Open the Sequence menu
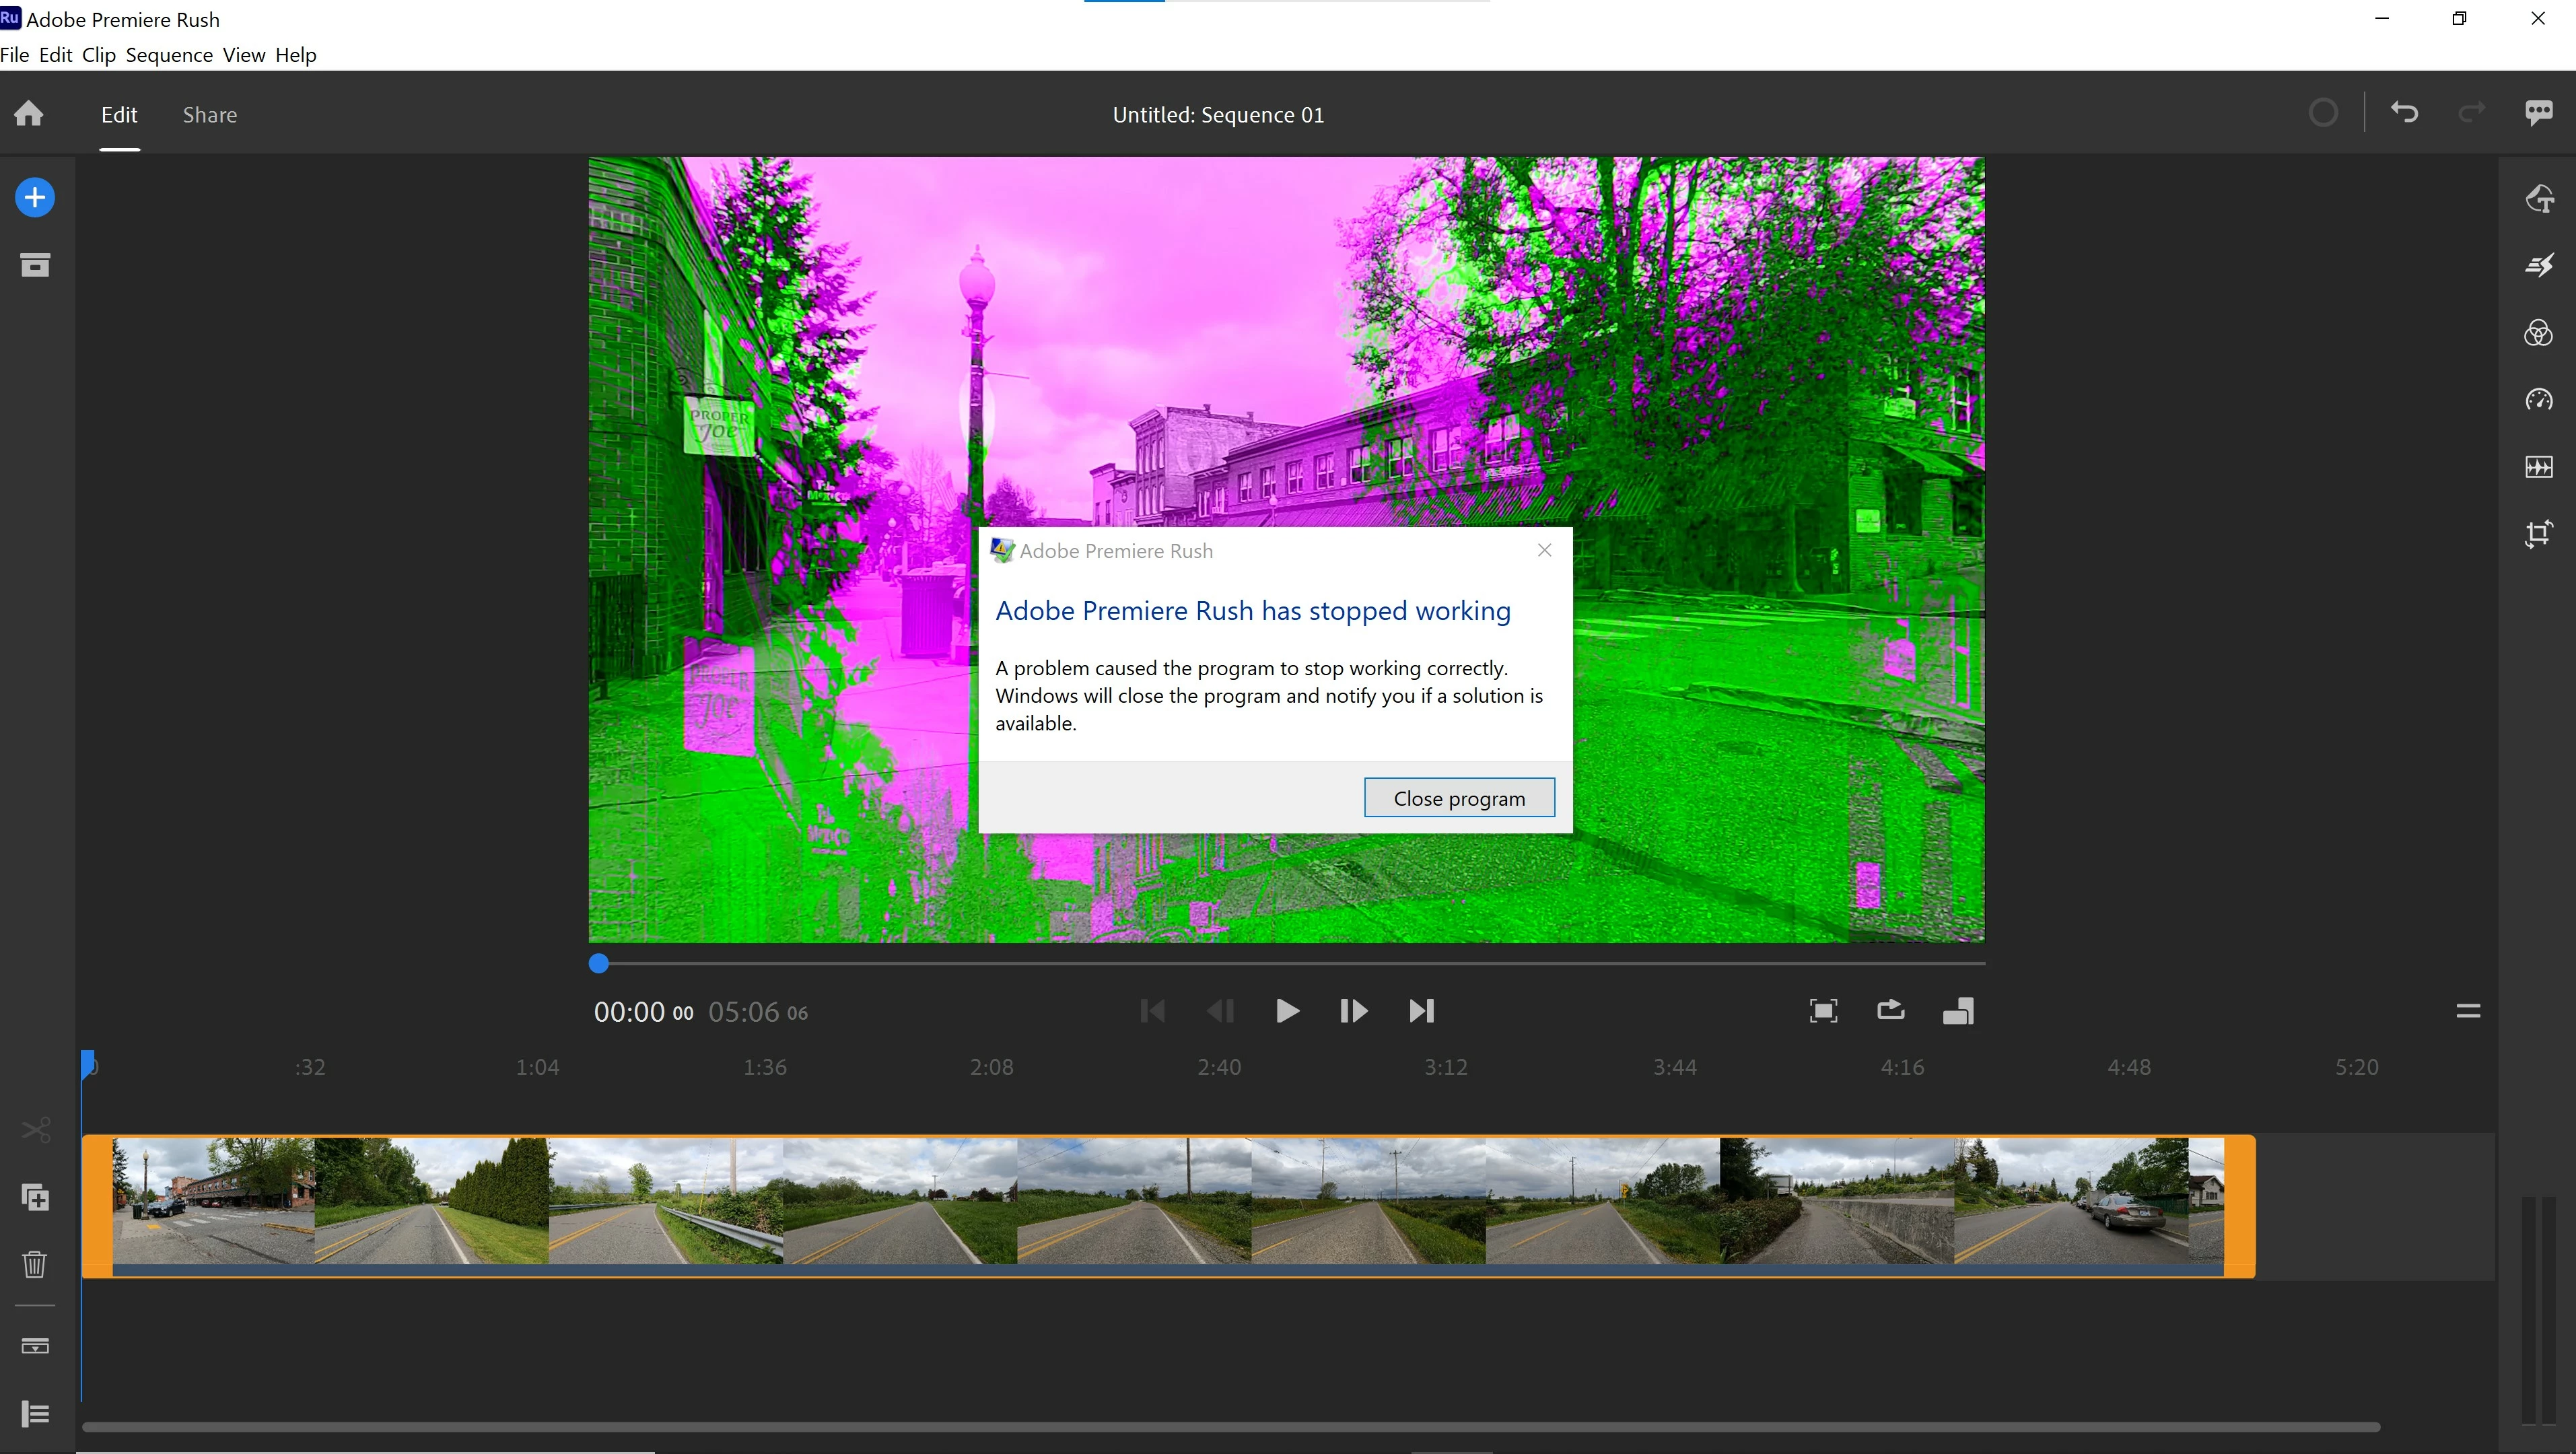 [x=169, y=55]
